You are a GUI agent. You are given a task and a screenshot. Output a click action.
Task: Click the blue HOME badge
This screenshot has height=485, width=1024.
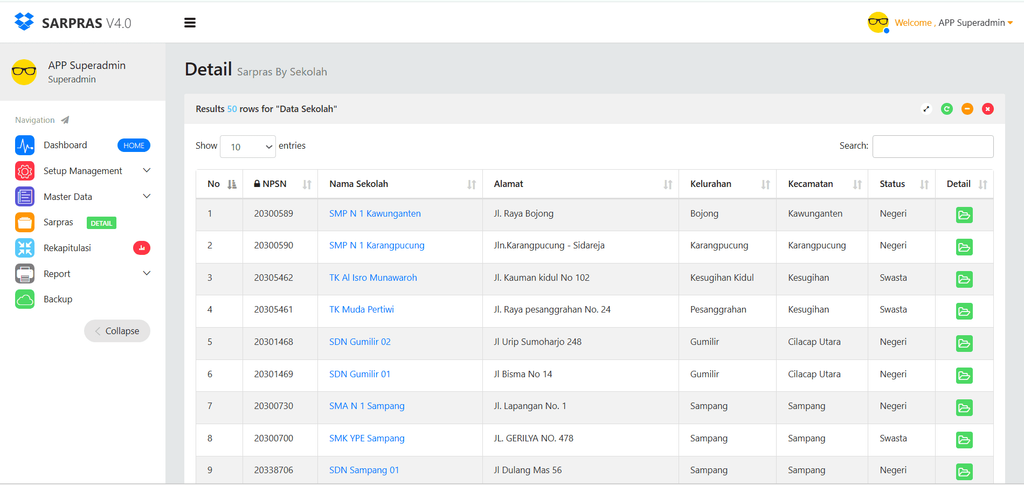pyautogui.click(x=134, y=146)
